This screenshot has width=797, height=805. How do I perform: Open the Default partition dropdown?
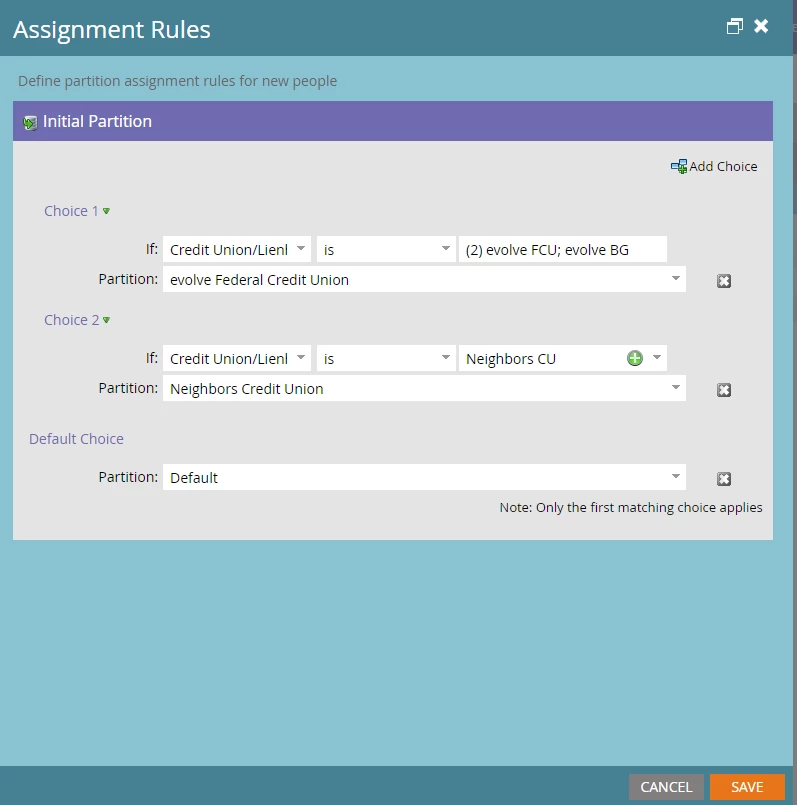[x=675, y=476]
